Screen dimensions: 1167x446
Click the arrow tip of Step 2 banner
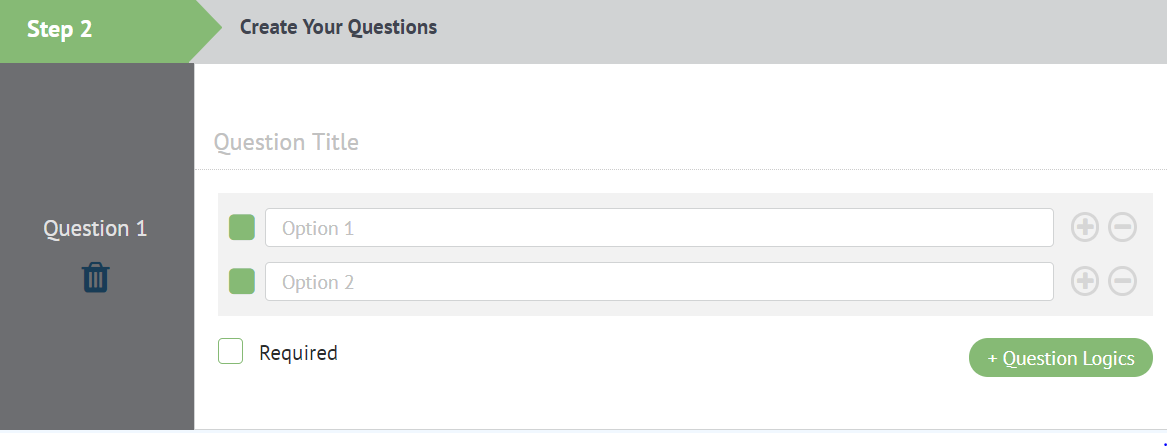[208, 30]
